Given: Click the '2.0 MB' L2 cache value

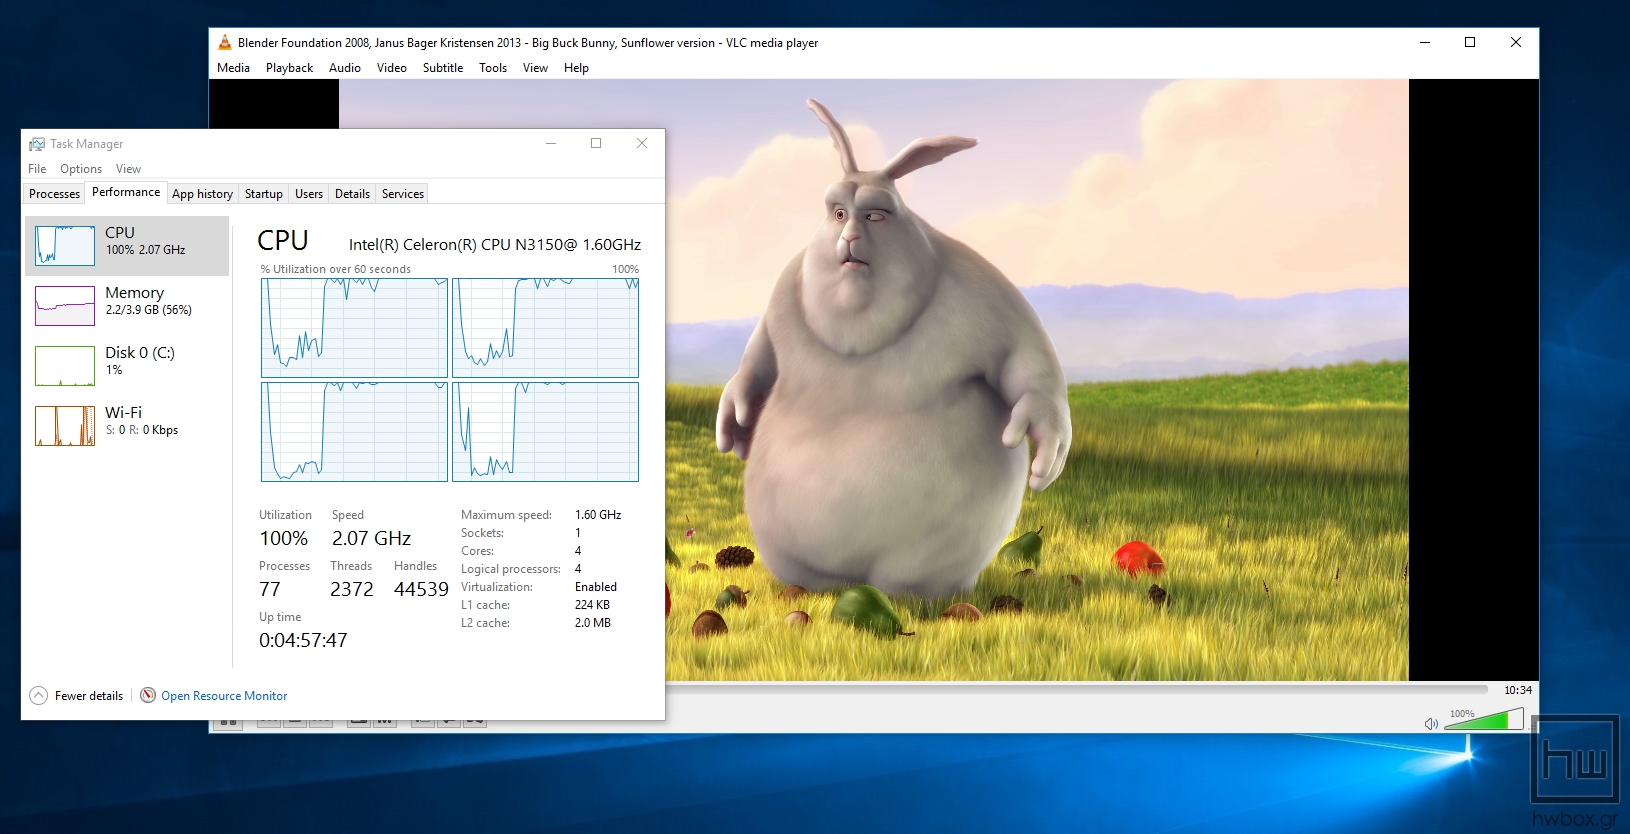Looking at the screenshot, I should (x=593, y=623).
